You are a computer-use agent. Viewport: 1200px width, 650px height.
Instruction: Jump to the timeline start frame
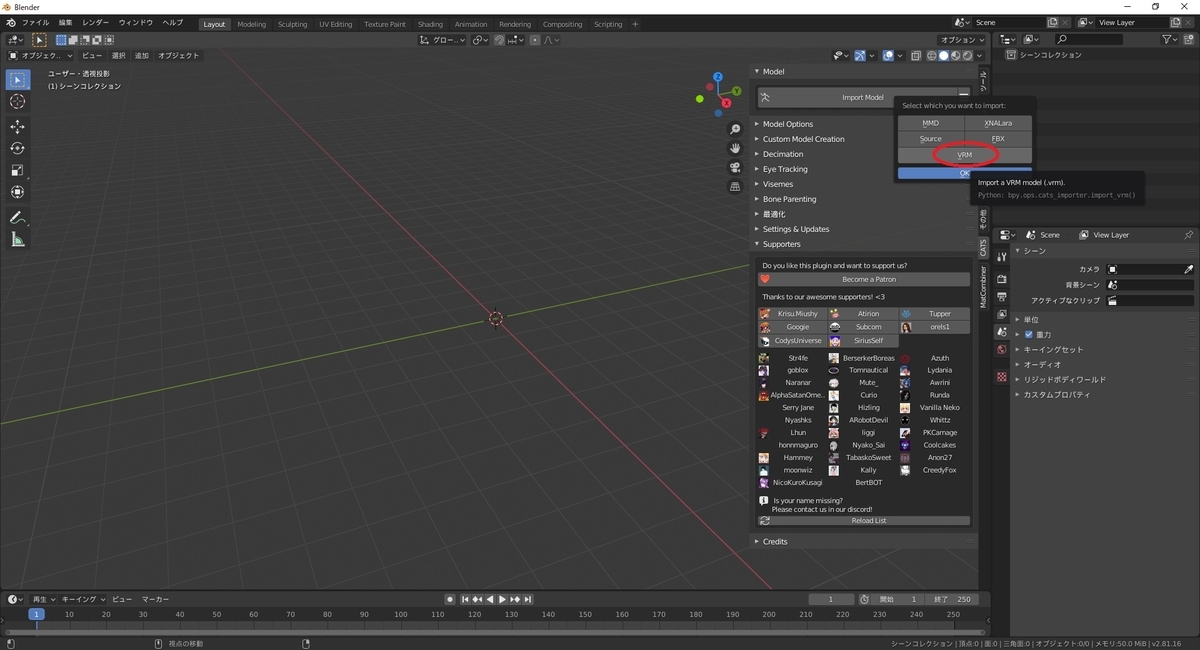[465, 599]
